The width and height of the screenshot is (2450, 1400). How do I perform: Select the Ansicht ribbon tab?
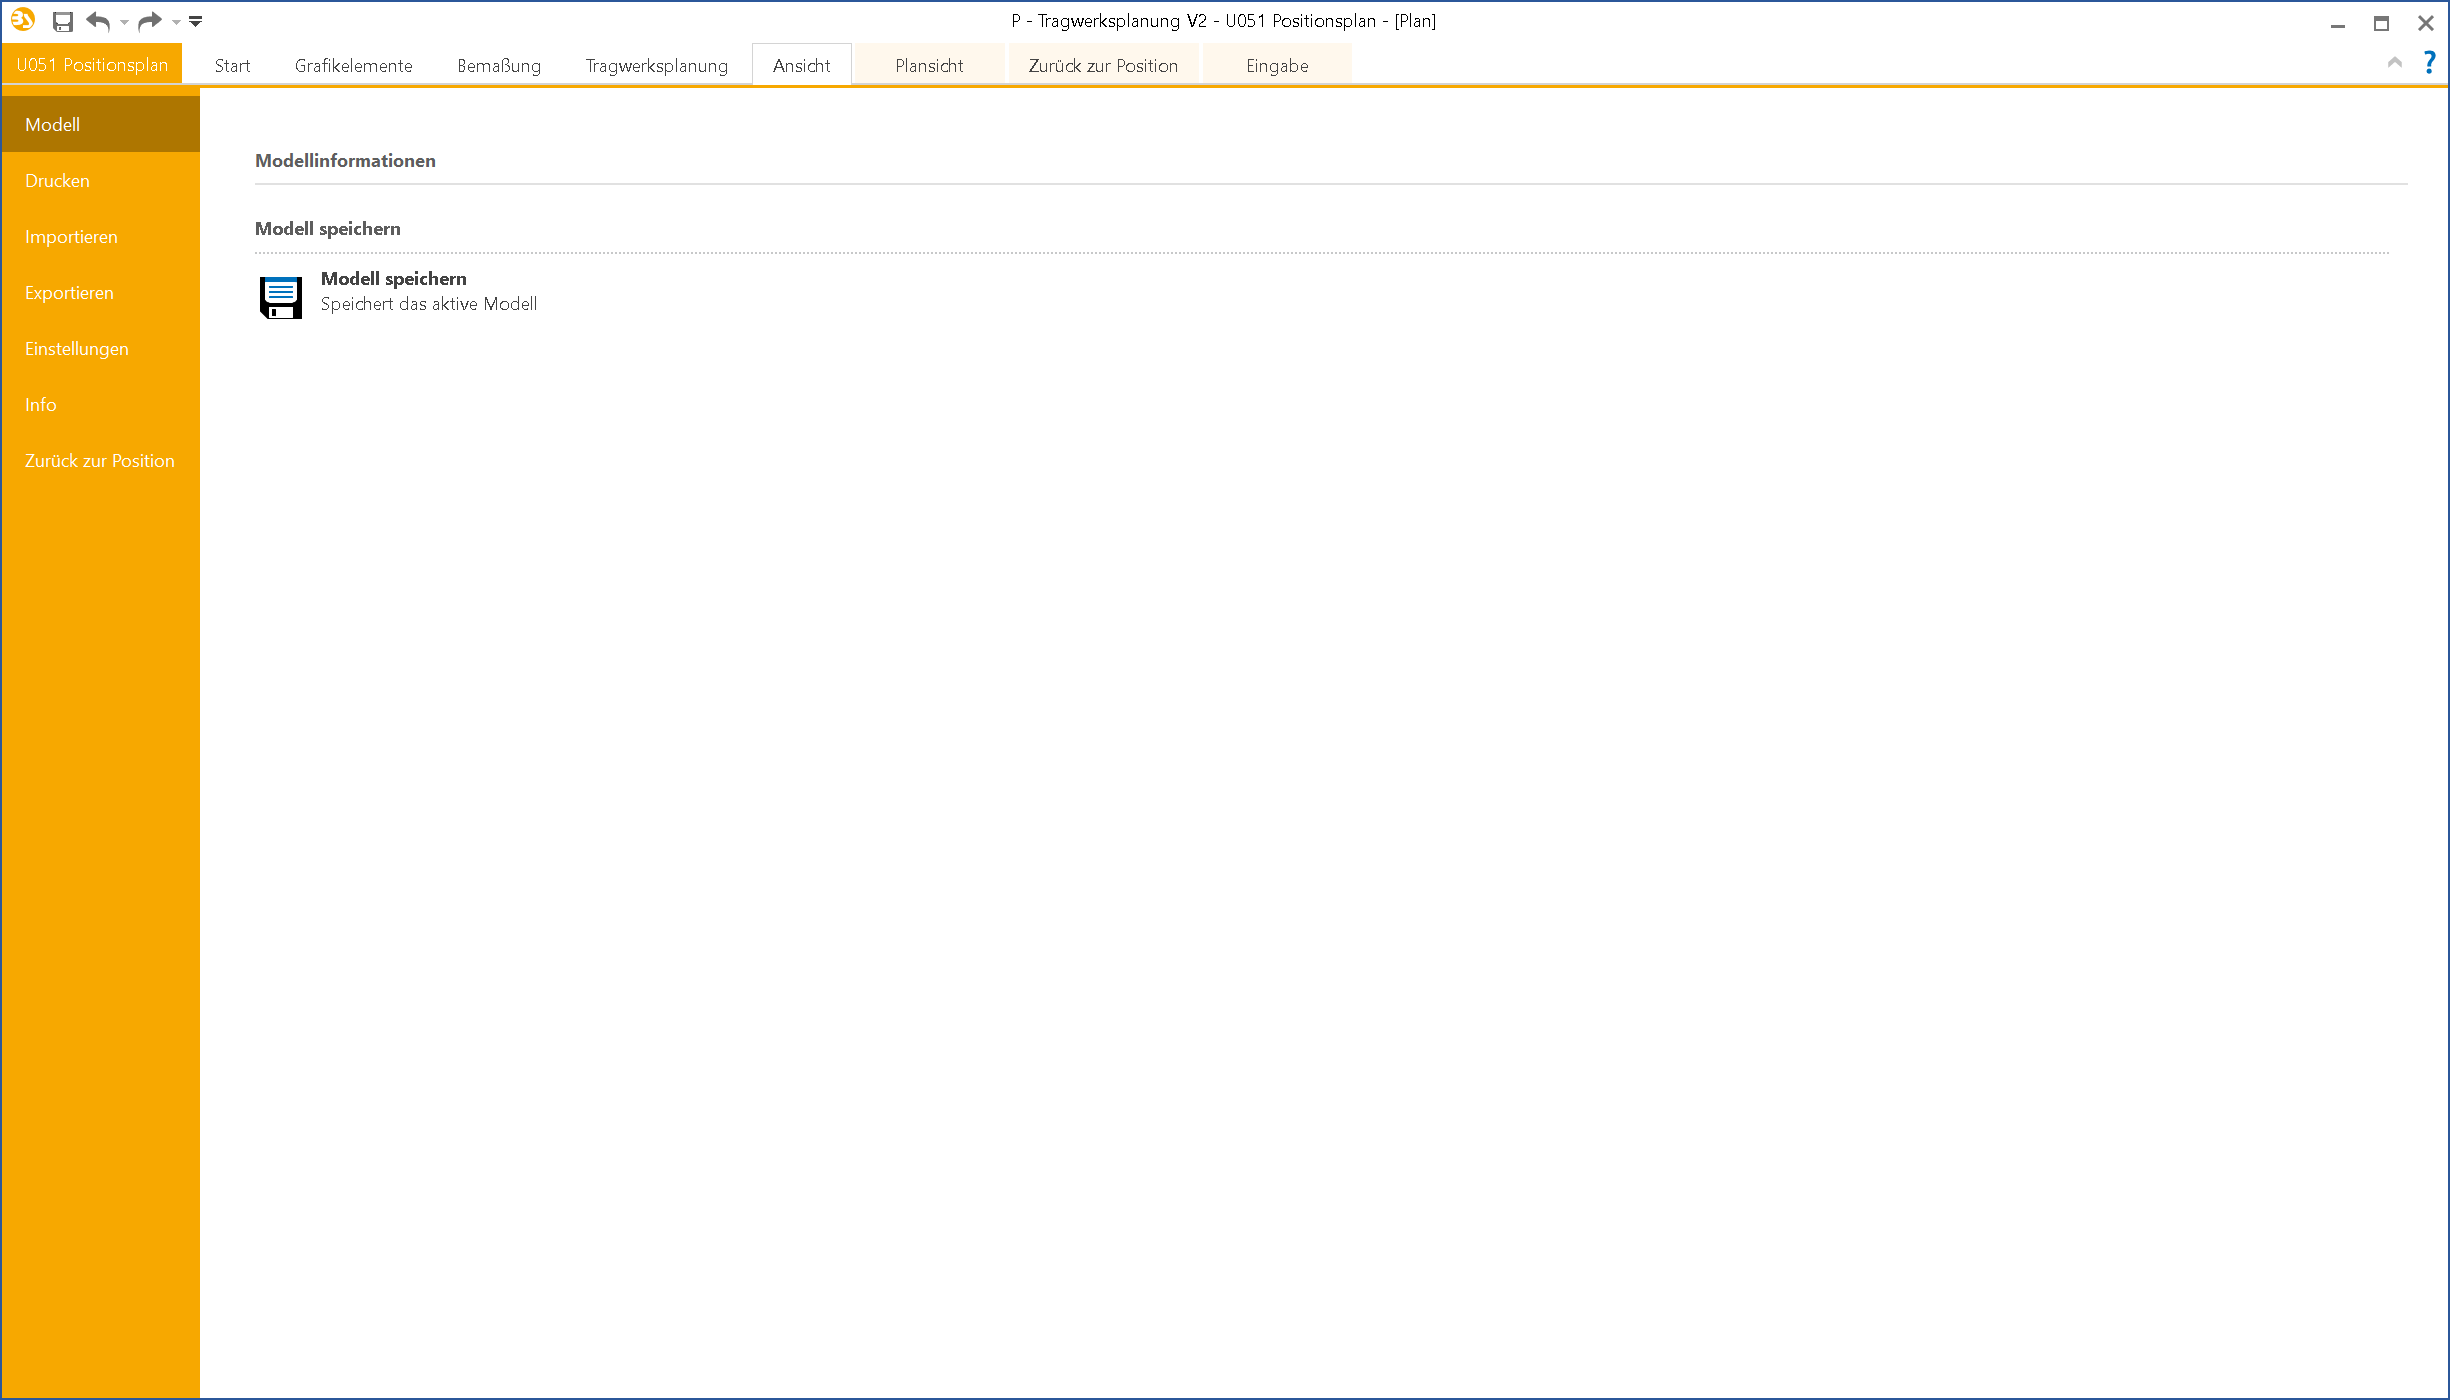point(801,66)
